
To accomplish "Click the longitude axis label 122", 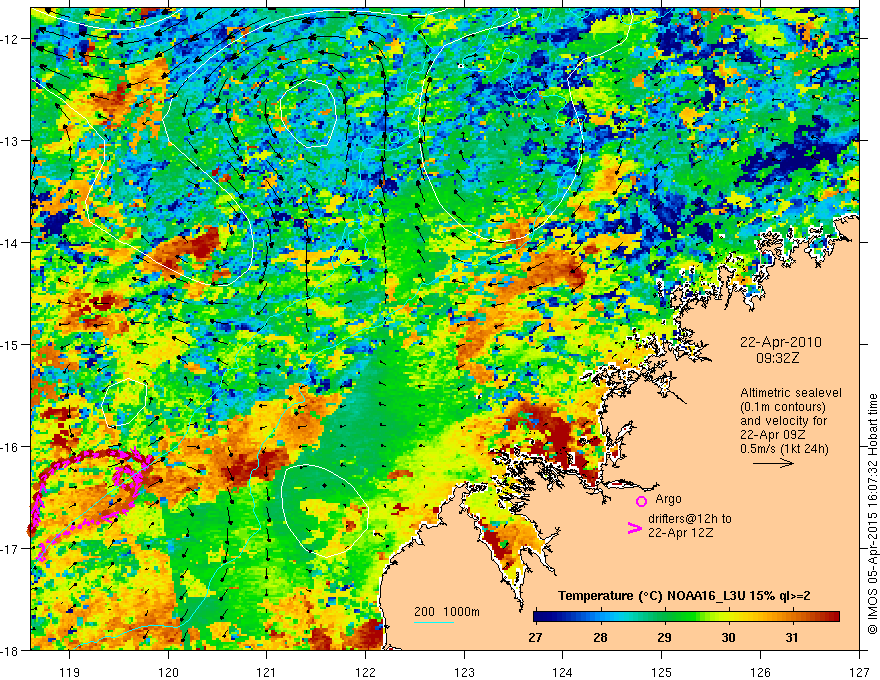I will [x=365, y=673].
